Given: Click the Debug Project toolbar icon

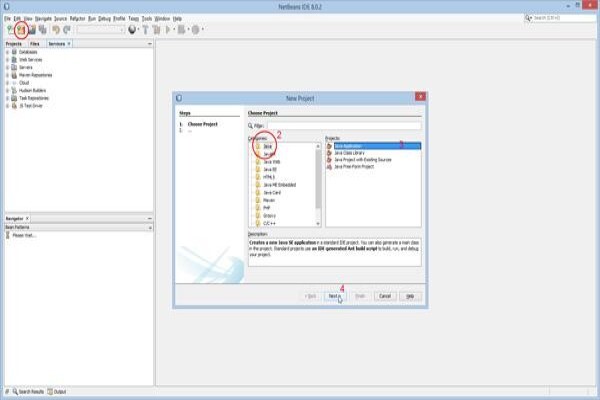Looking at the screenshot, I should point(181,29).
